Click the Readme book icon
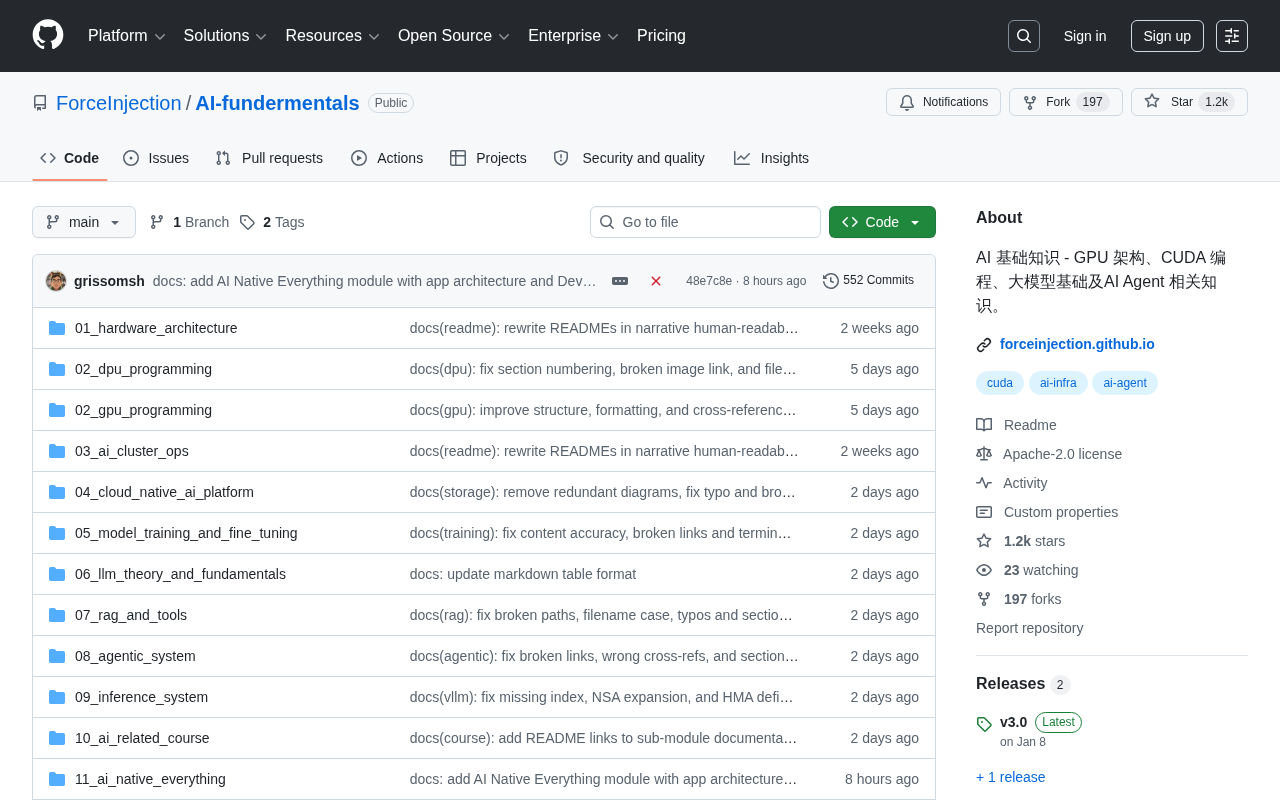 coord(984,425)
